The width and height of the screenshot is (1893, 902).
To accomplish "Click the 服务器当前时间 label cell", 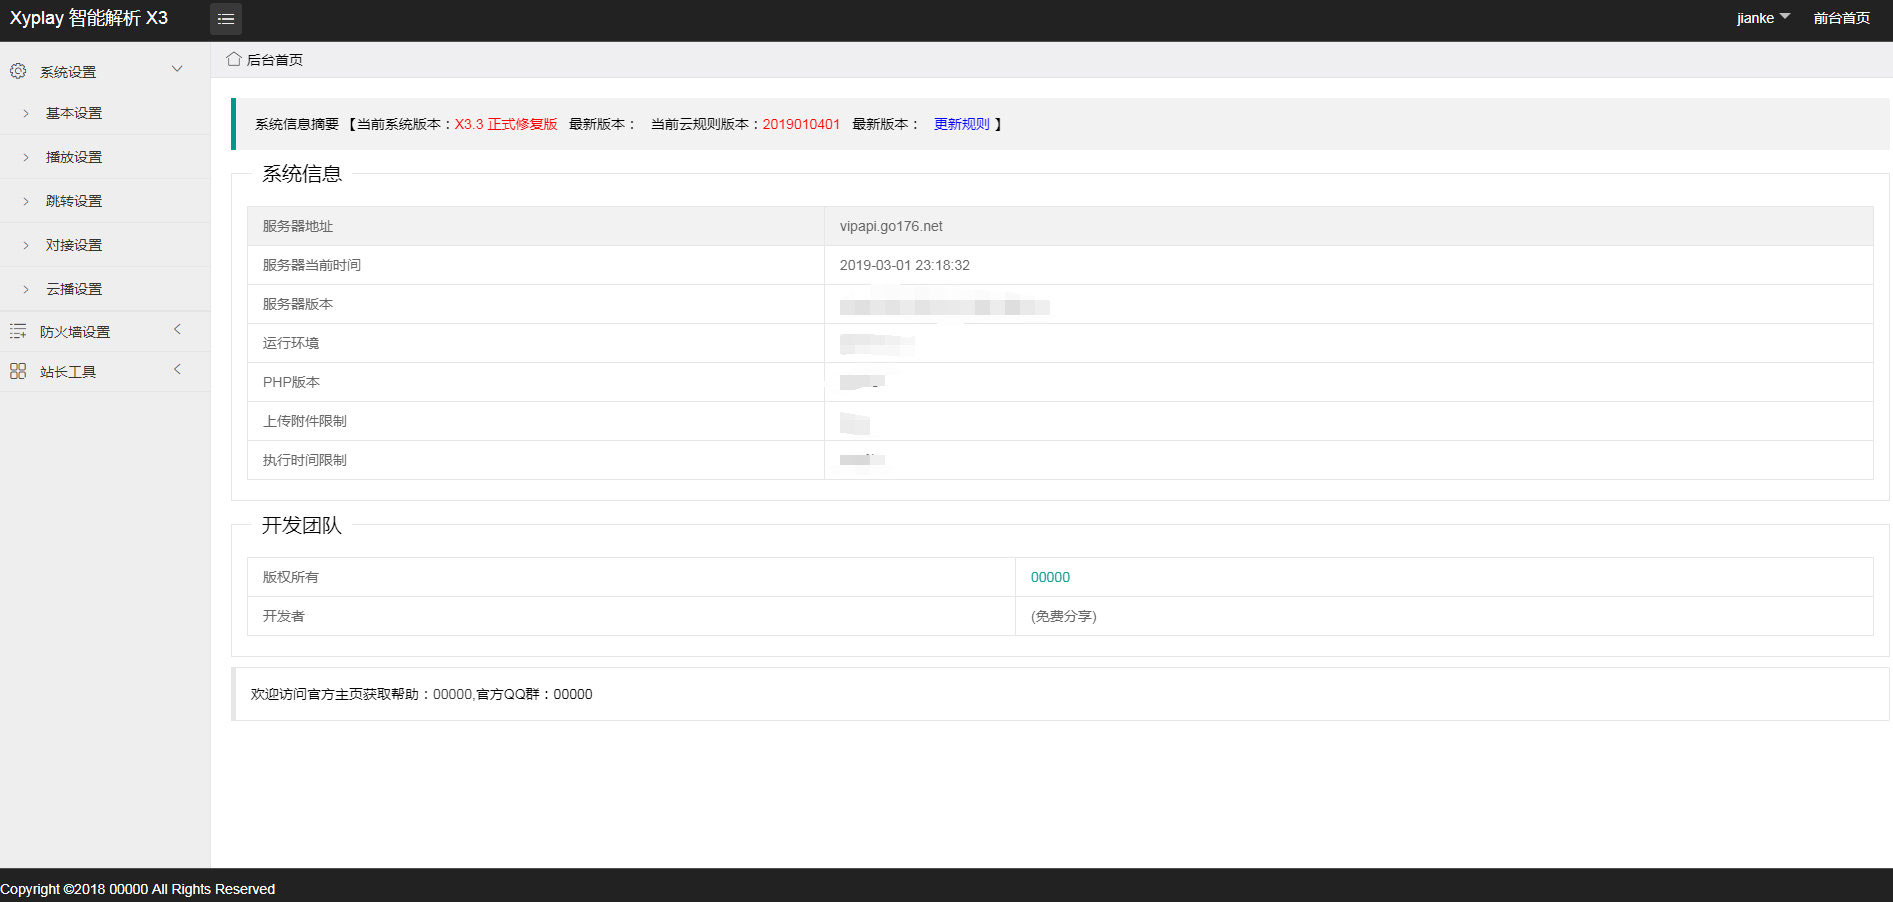I will coord(536,265).
